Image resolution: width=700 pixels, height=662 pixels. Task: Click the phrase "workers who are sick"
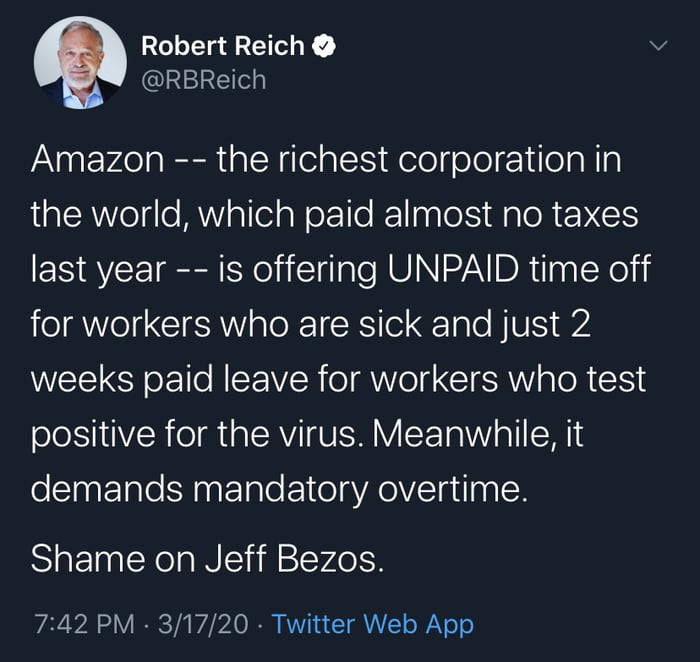(x=262, y=326)
